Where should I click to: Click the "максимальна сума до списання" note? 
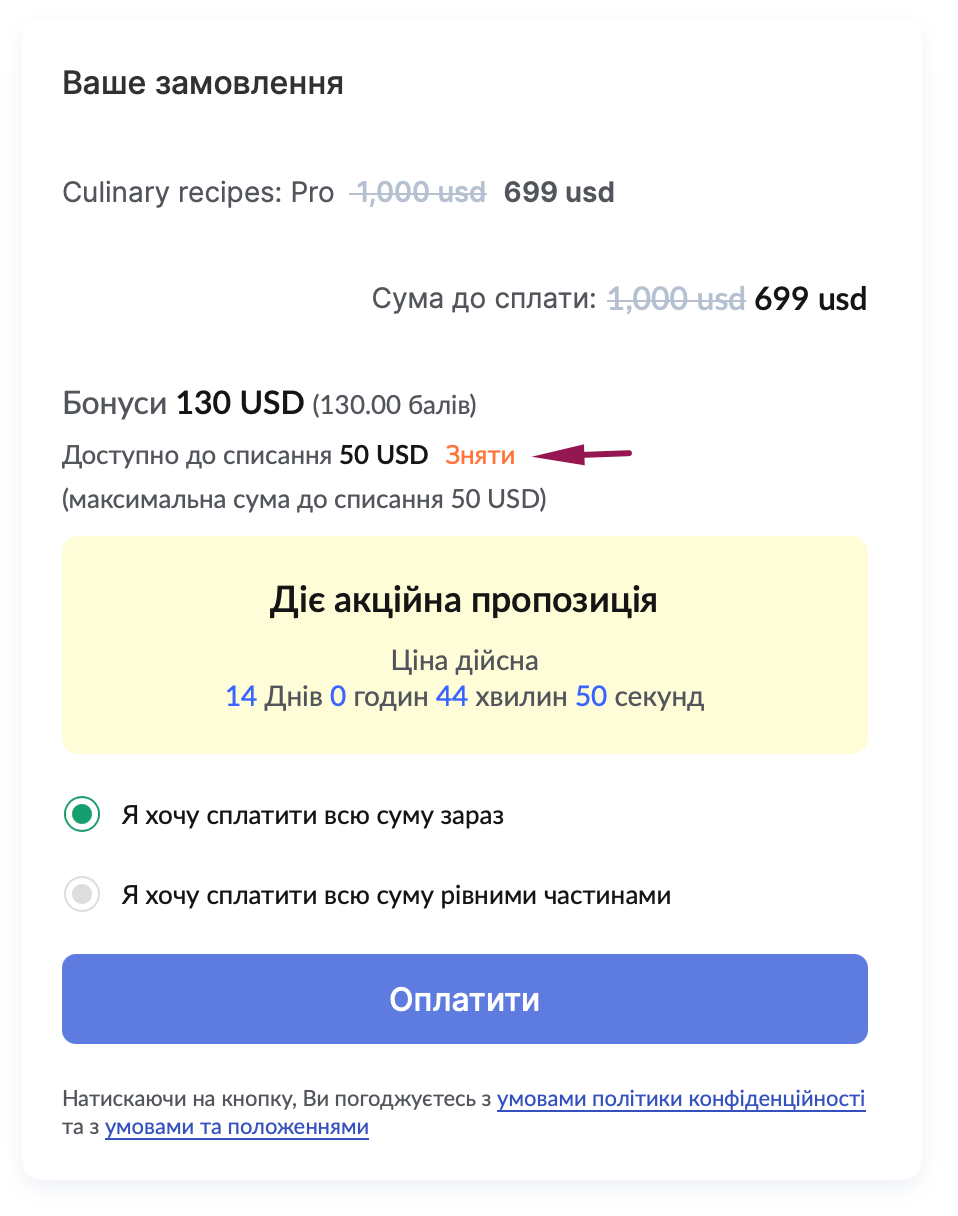pyautogui.click(x=304, y=499)
